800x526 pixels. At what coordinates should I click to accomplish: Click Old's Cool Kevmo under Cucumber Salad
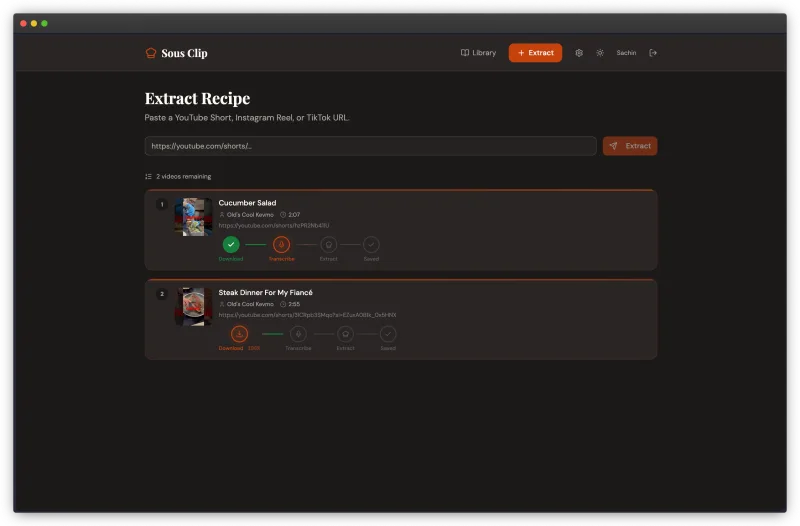click(250, 215)
